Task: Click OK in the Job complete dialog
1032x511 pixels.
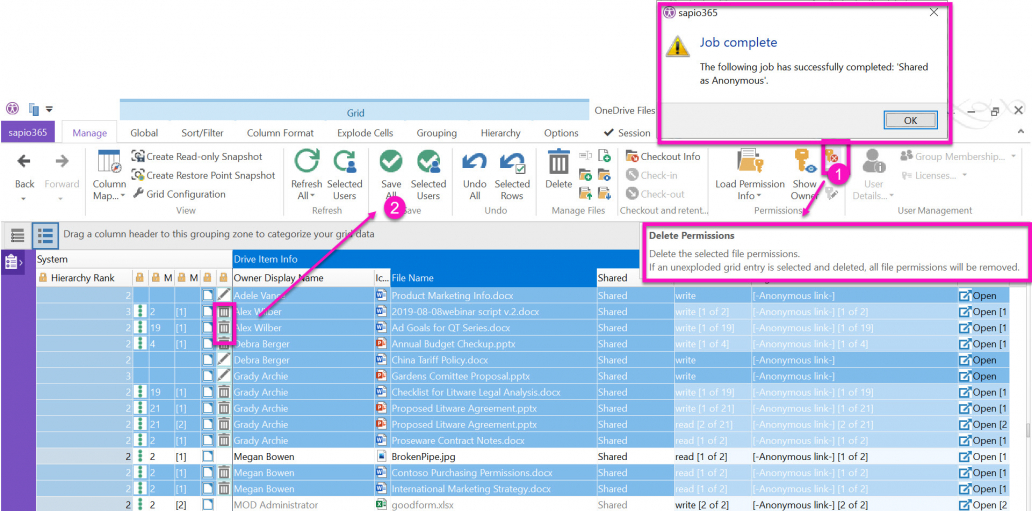Action: [x=910, y=121]
